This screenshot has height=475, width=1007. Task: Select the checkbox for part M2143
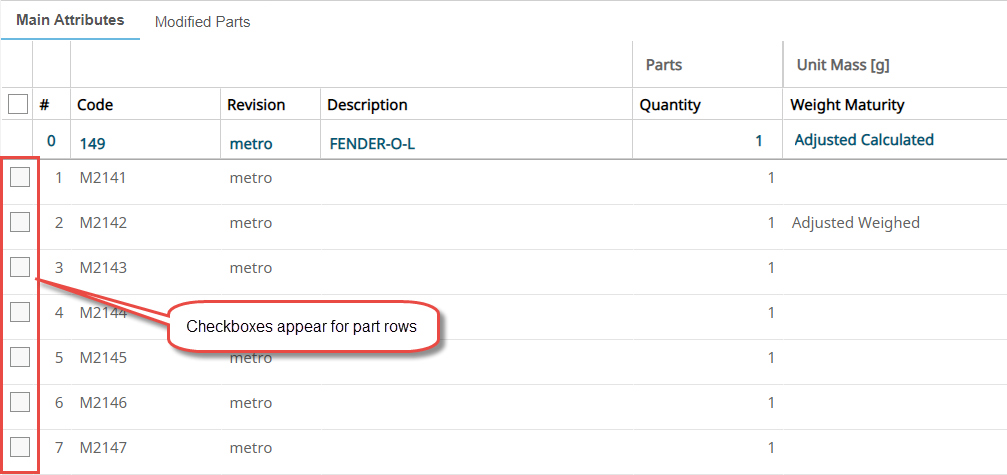(x=20, y=267)
